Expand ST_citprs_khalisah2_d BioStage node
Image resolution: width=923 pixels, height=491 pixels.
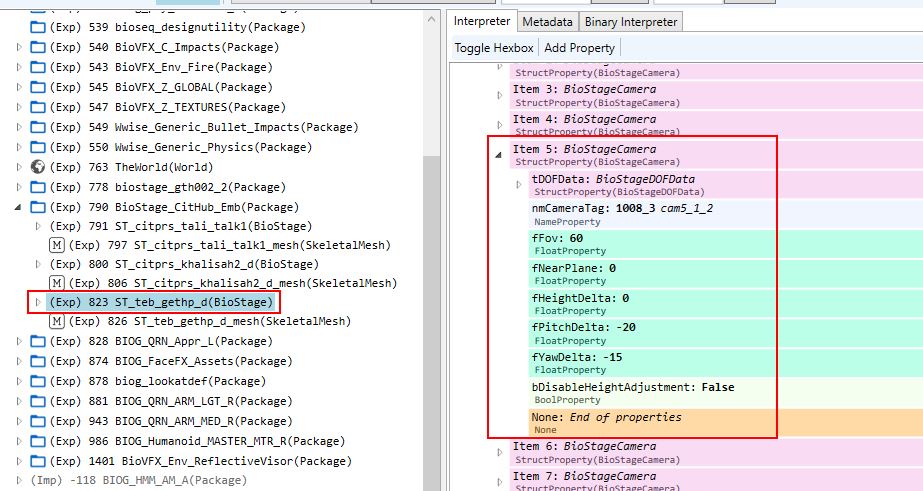click(38, 264)
